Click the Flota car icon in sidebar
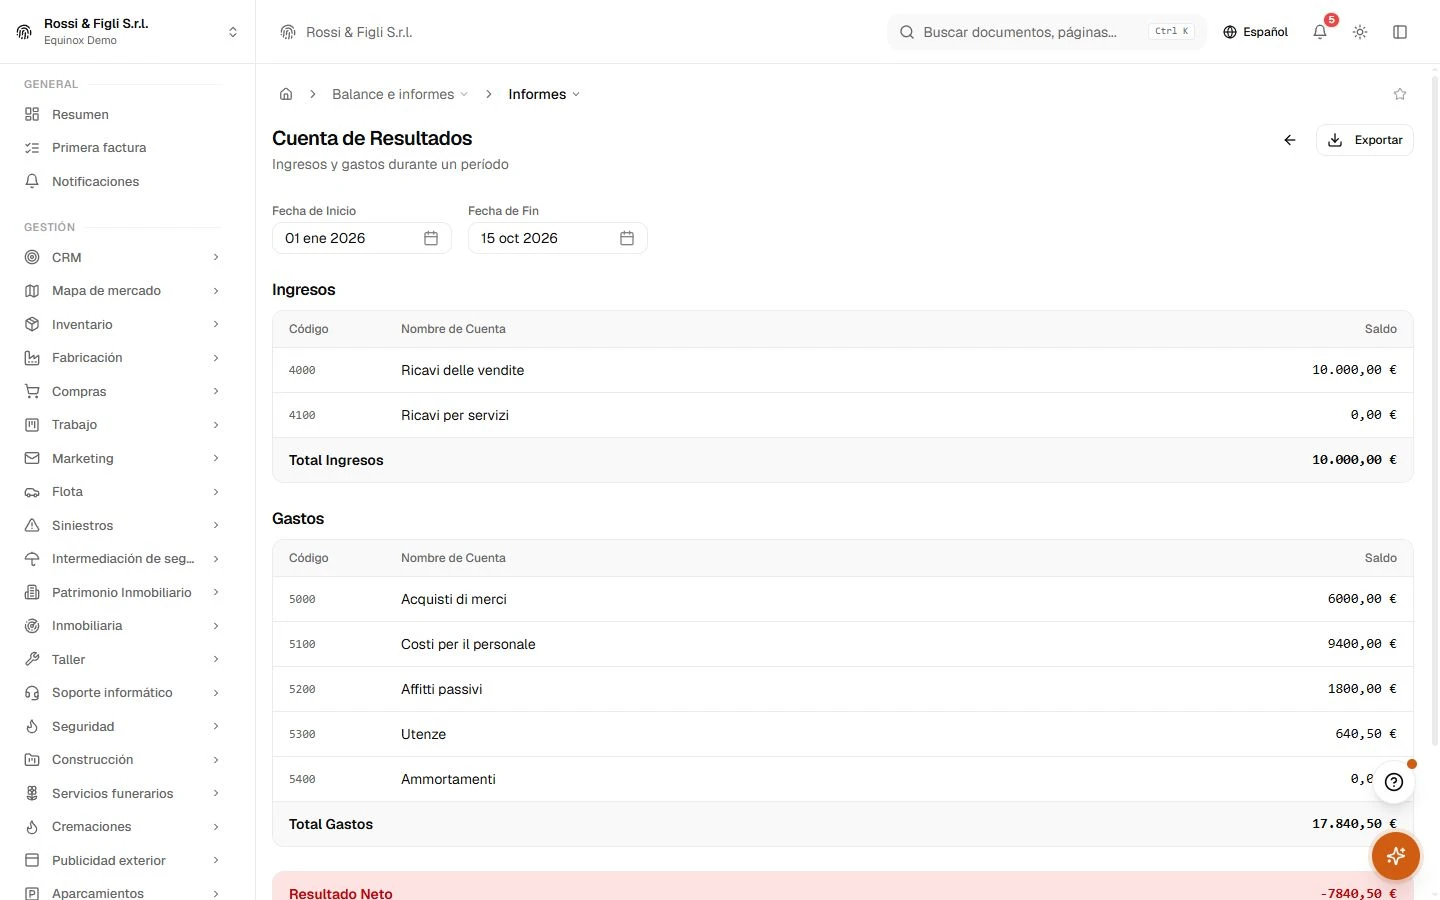 [32, 492]
